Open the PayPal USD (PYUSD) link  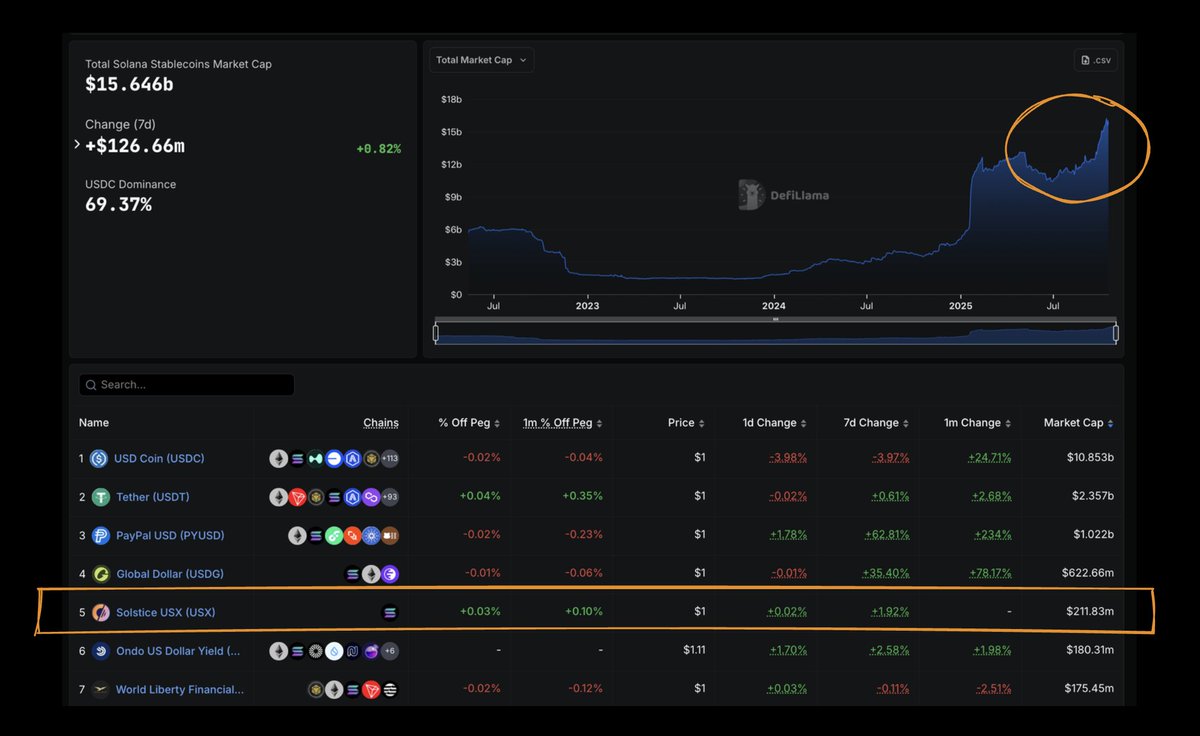pyautogui.click(x=170, y=536)
